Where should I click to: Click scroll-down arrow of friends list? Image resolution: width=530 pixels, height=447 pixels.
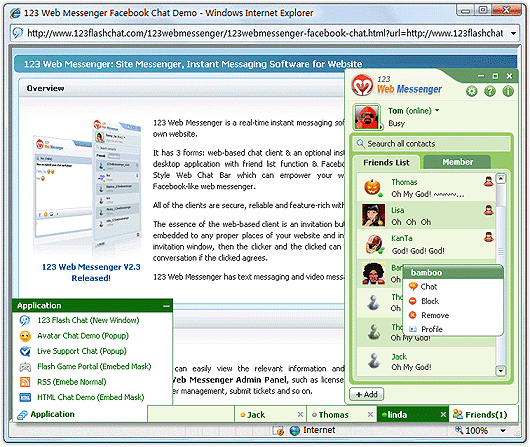pos(501,370)
